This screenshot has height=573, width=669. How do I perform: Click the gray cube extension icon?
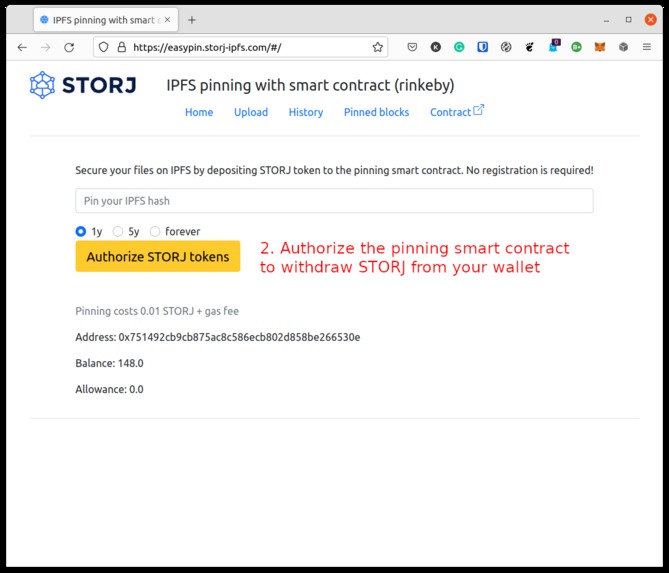pyautogui.click(x=623, y=47)
